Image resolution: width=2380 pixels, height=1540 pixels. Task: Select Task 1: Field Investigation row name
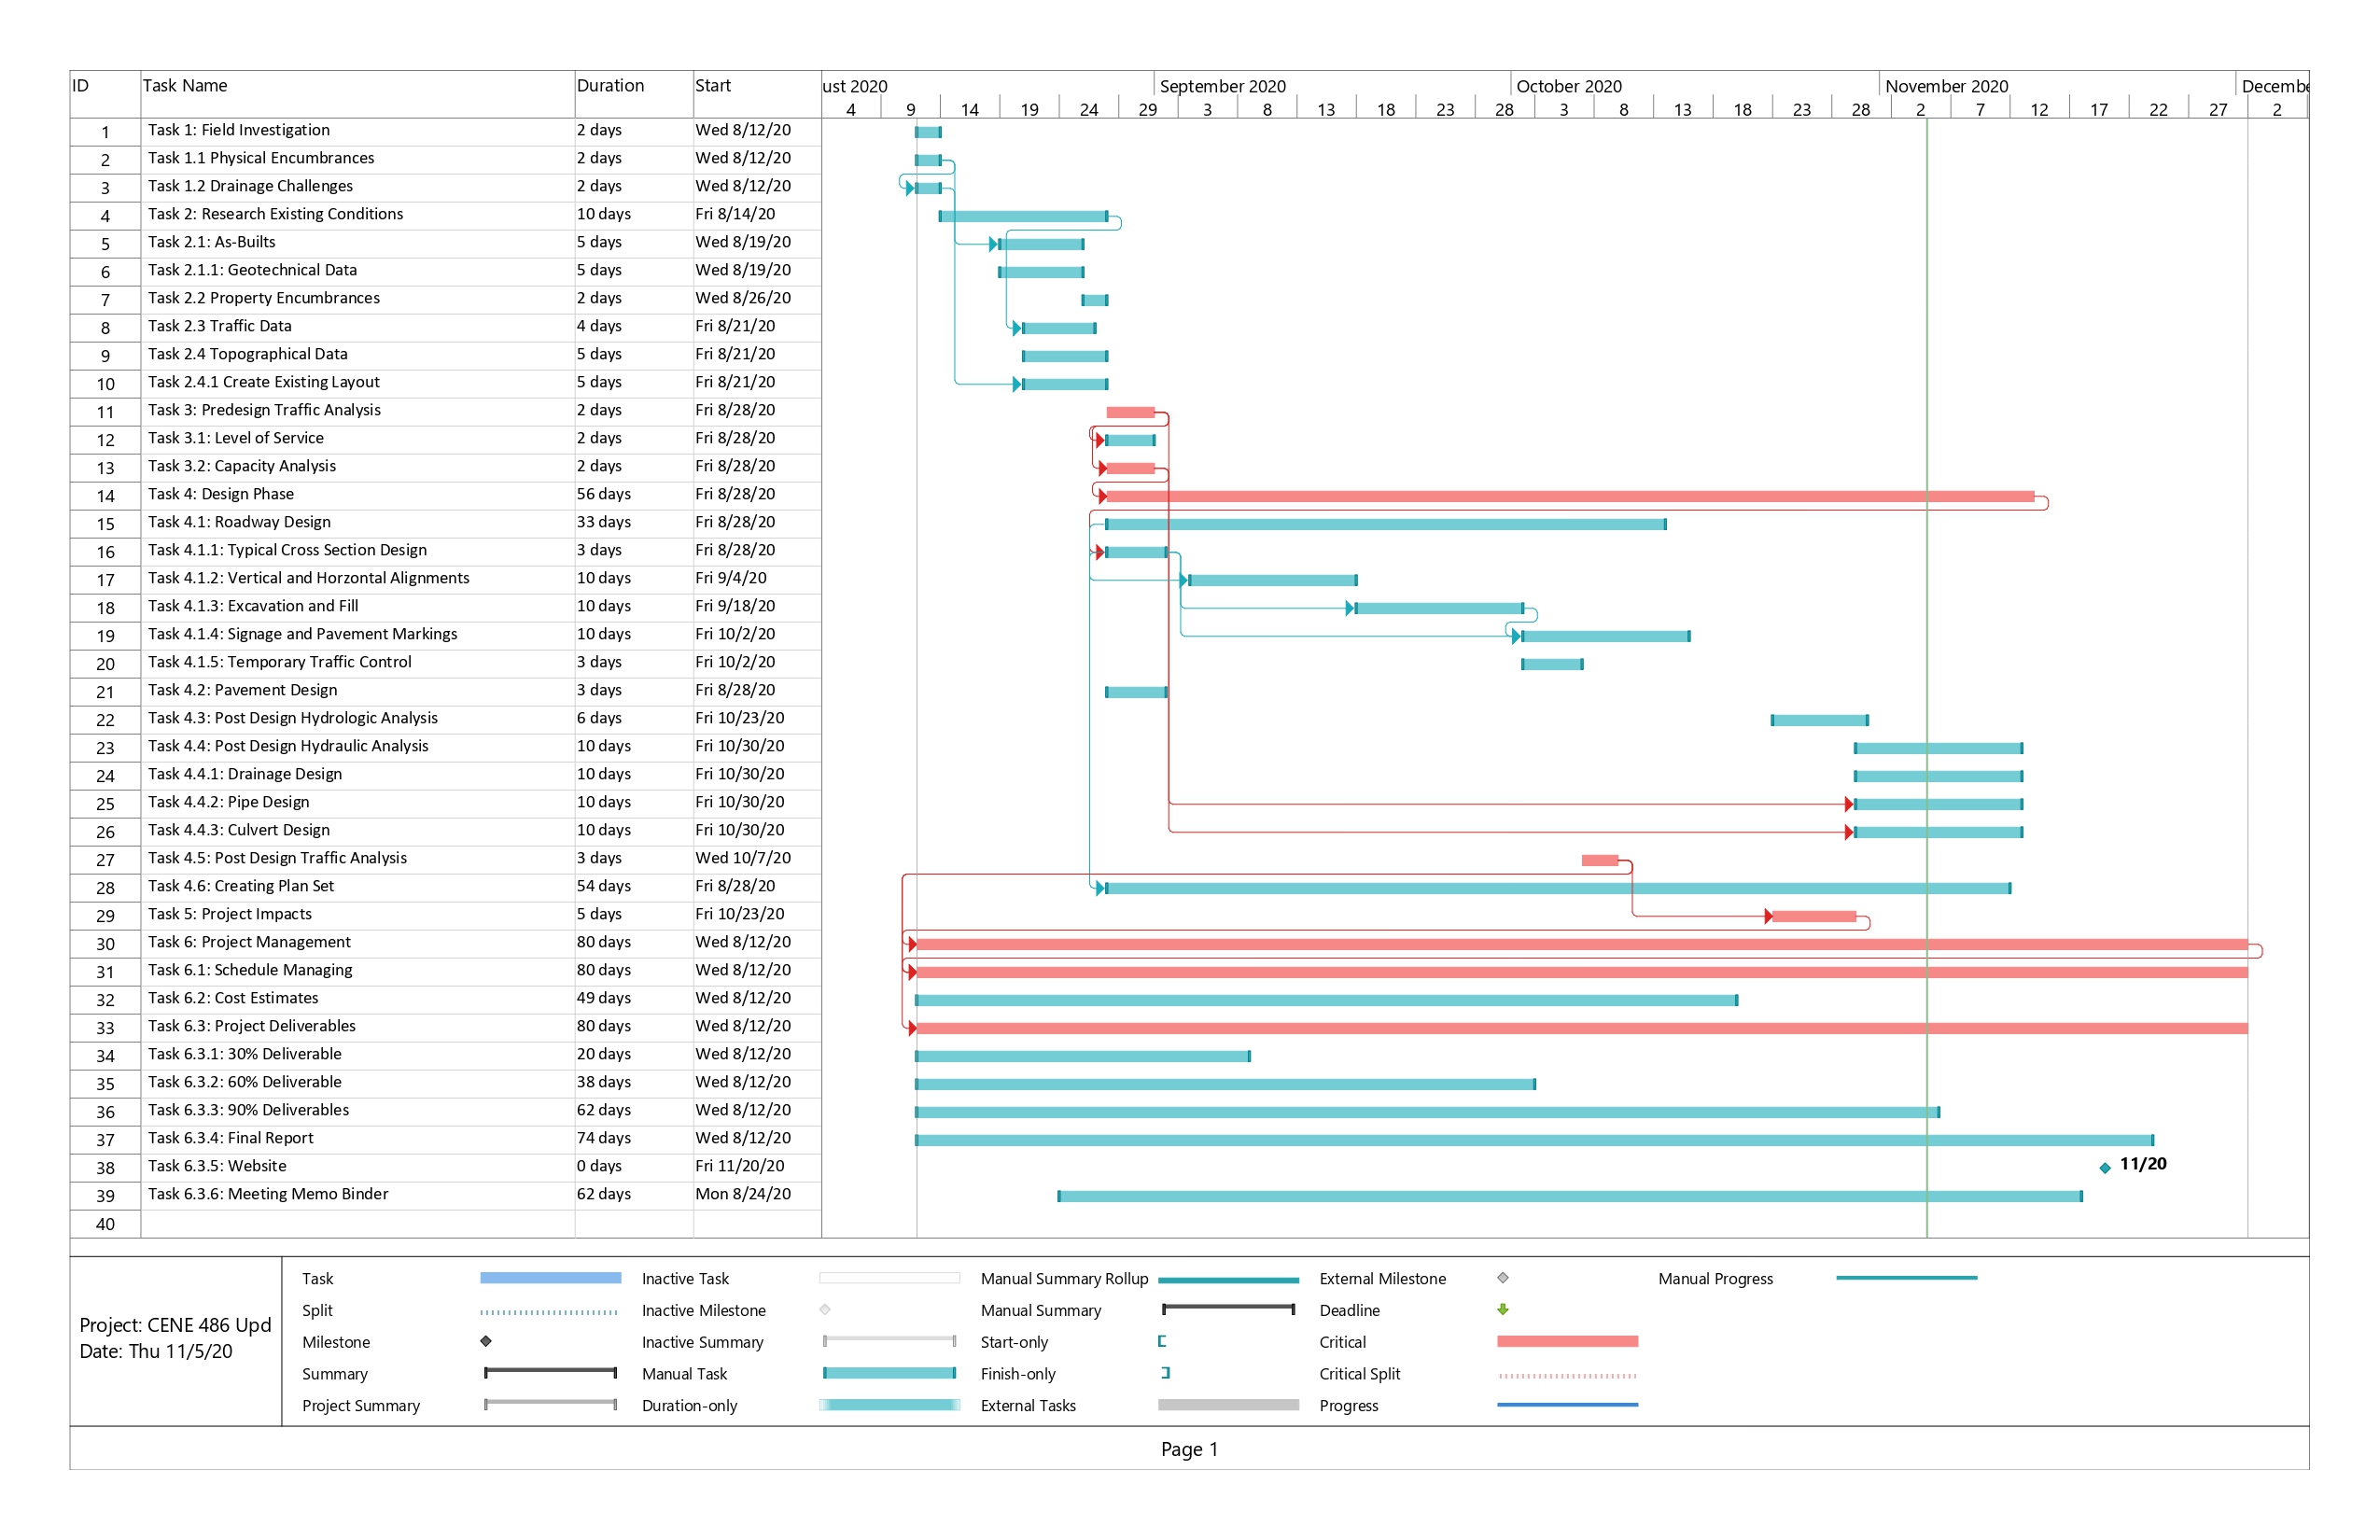(238, 130)
